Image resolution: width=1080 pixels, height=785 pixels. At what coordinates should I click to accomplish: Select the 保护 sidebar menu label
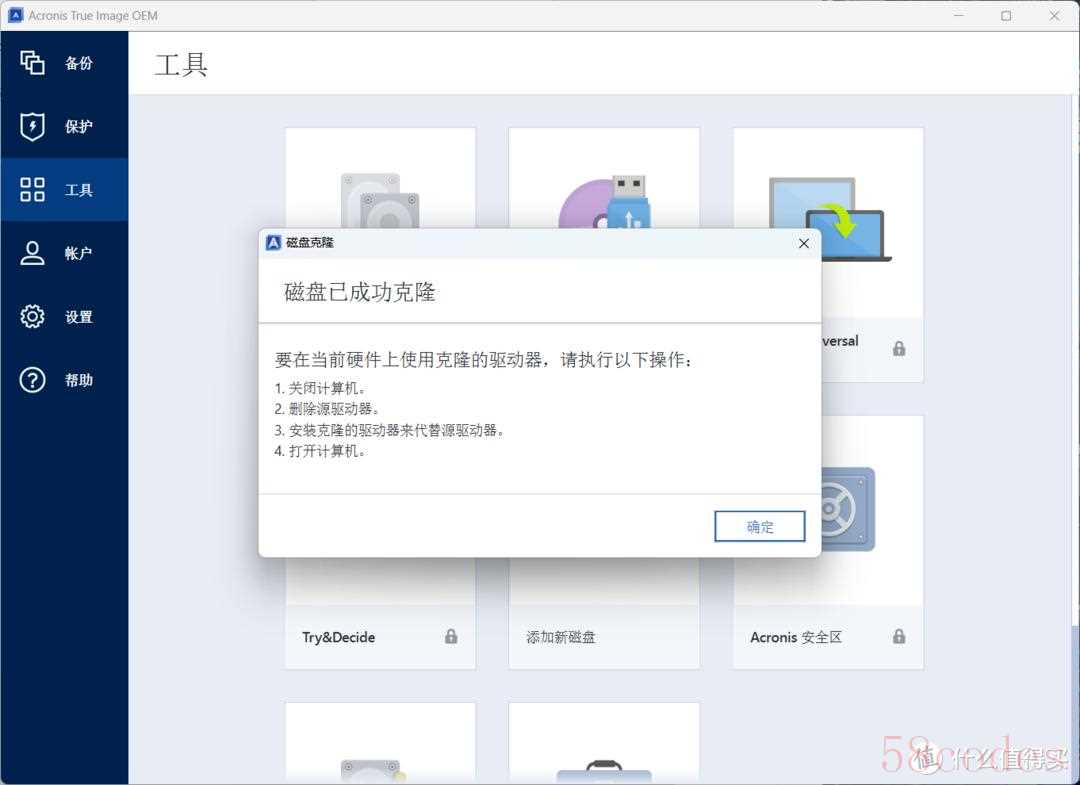pos(79,127)
